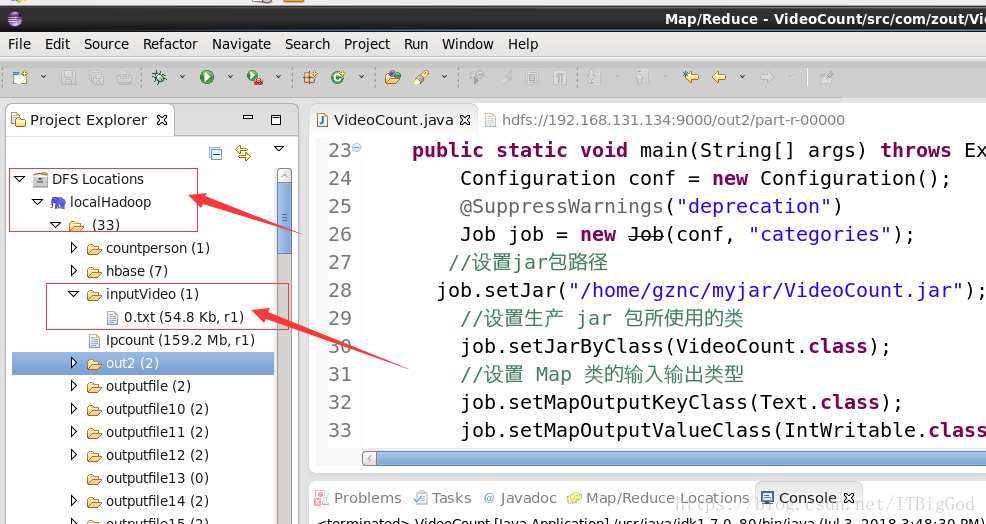The image size is (986, 524).
Task: Click the Run External Tools icon
Action: tap(255, 77)
